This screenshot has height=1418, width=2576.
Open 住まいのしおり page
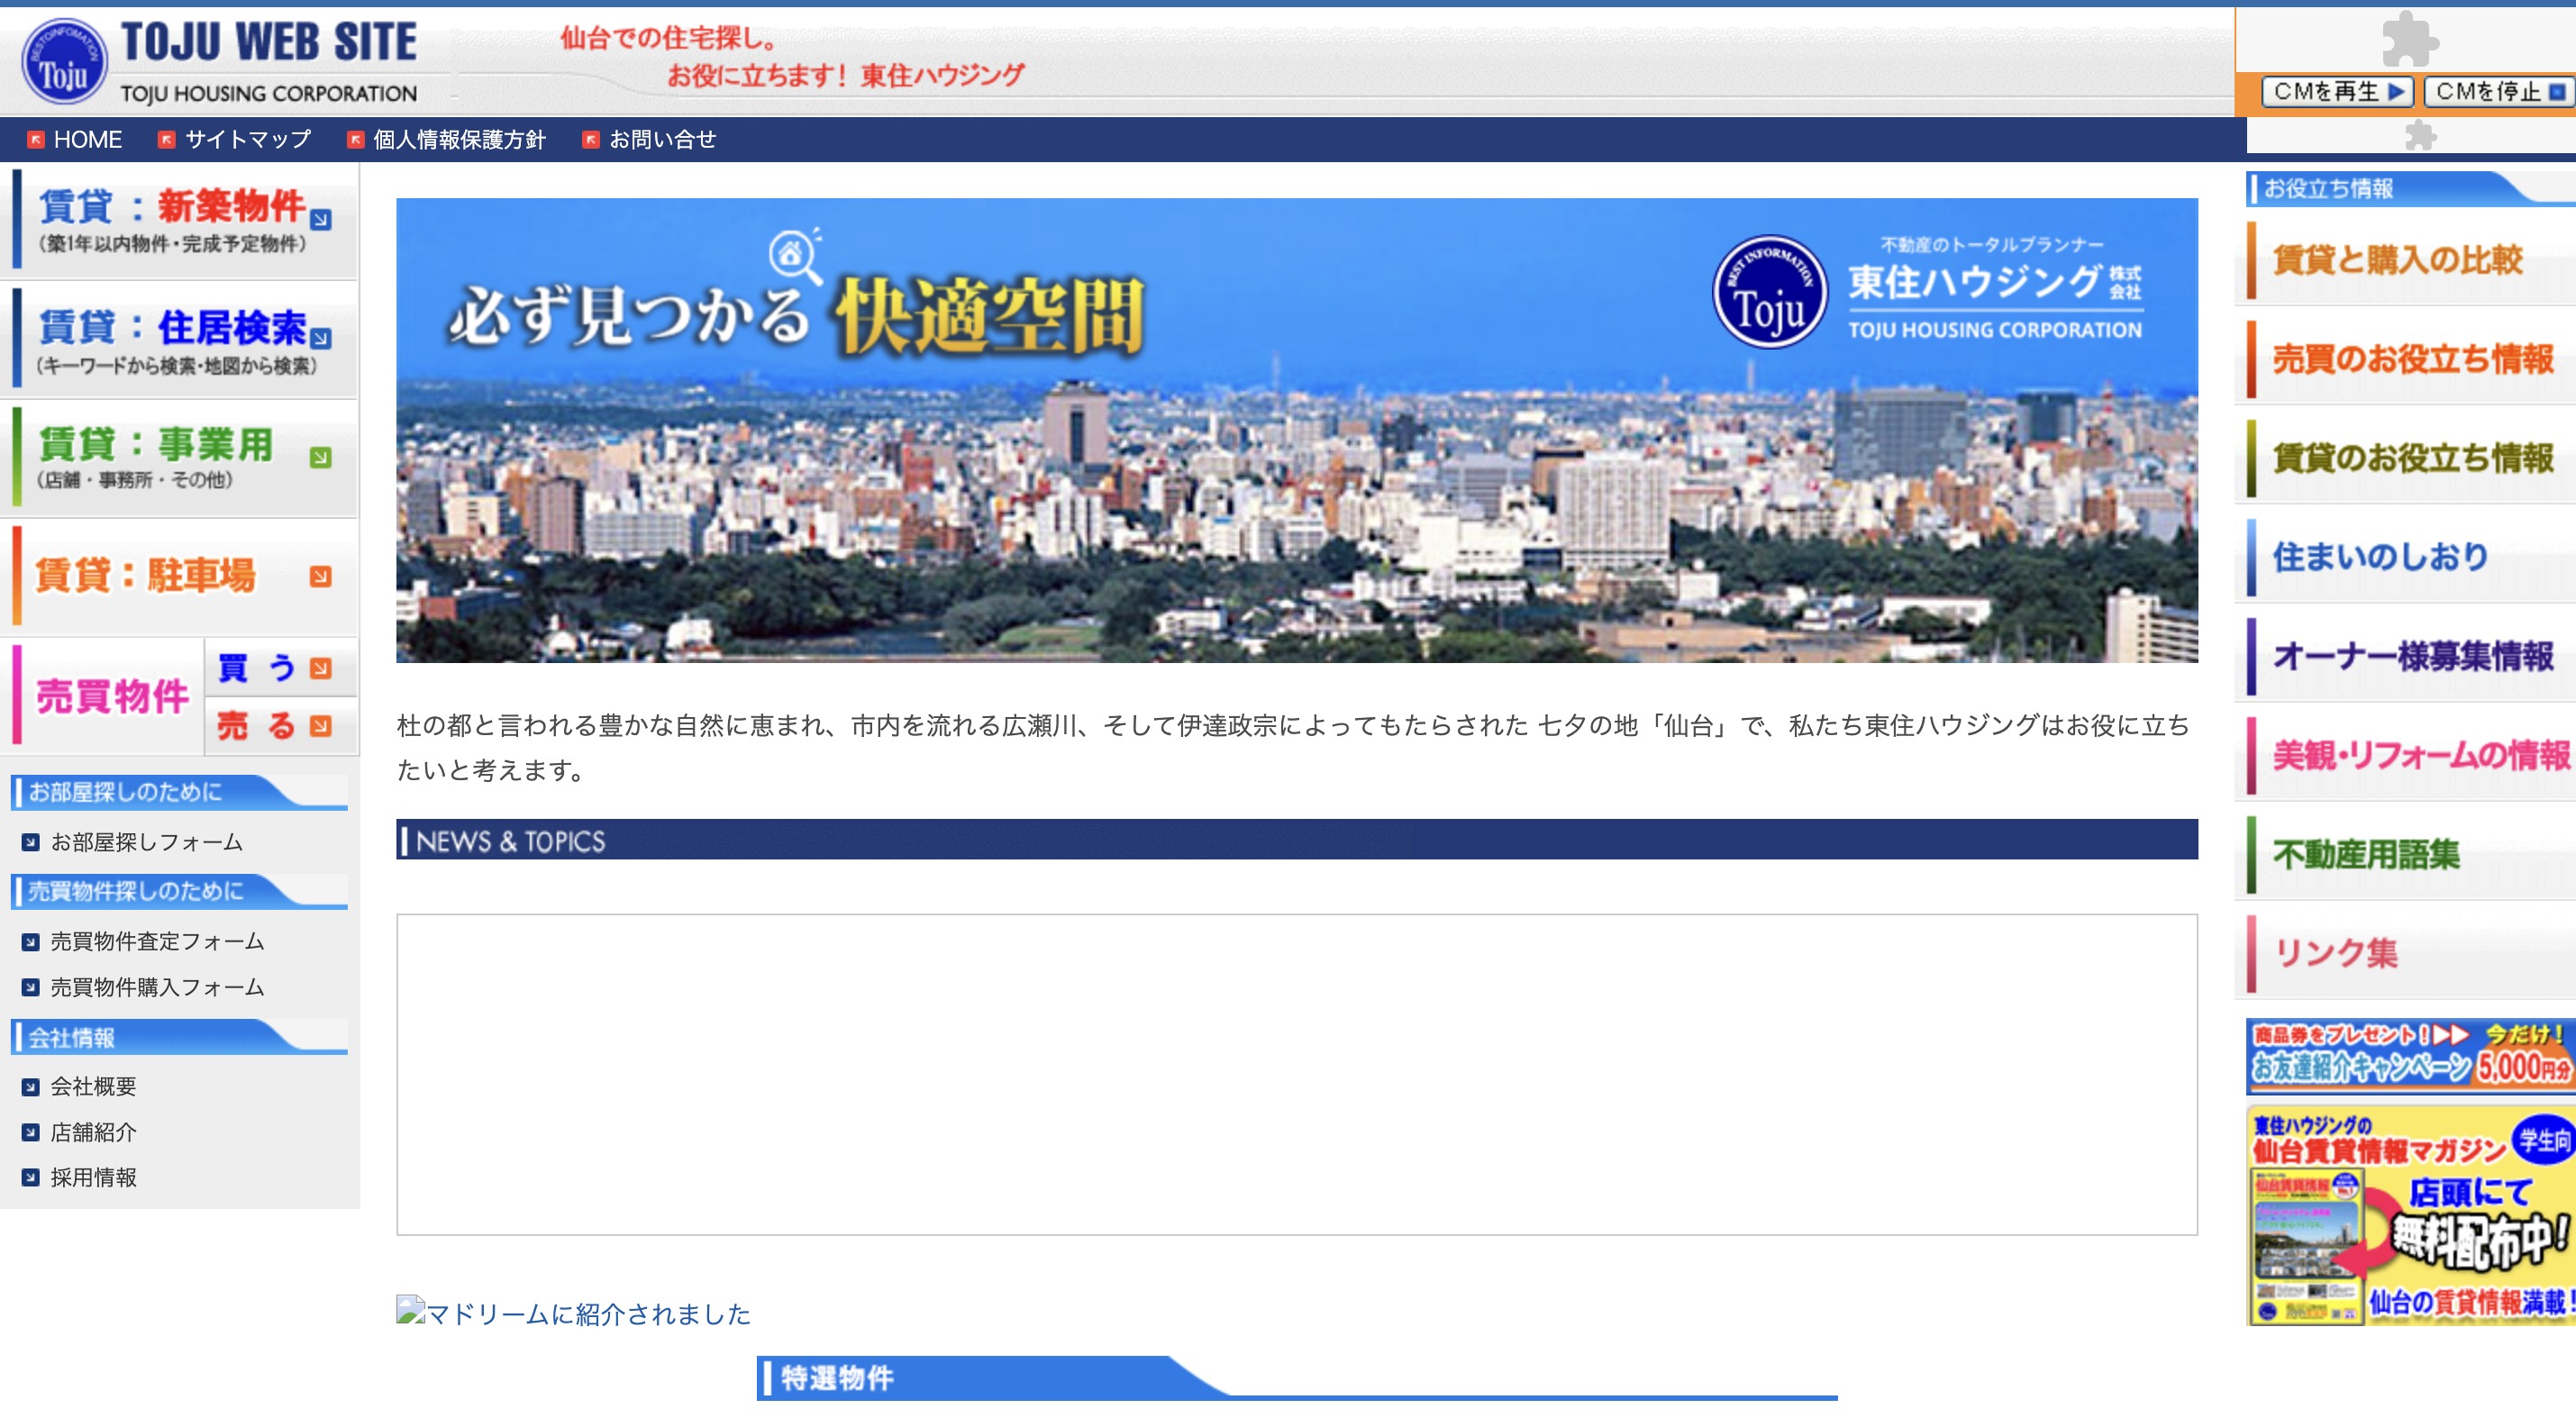2405,557
